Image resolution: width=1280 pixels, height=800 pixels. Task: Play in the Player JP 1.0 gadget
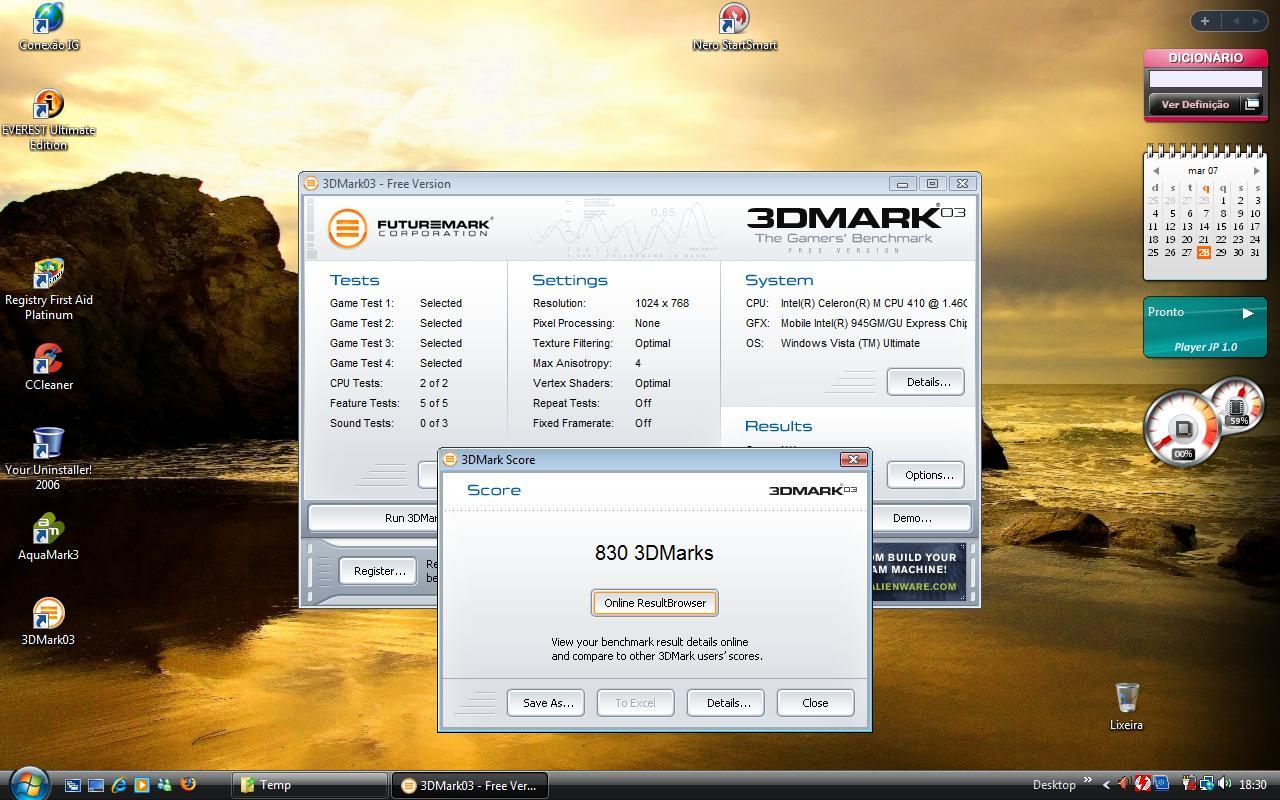(1247, 313)
